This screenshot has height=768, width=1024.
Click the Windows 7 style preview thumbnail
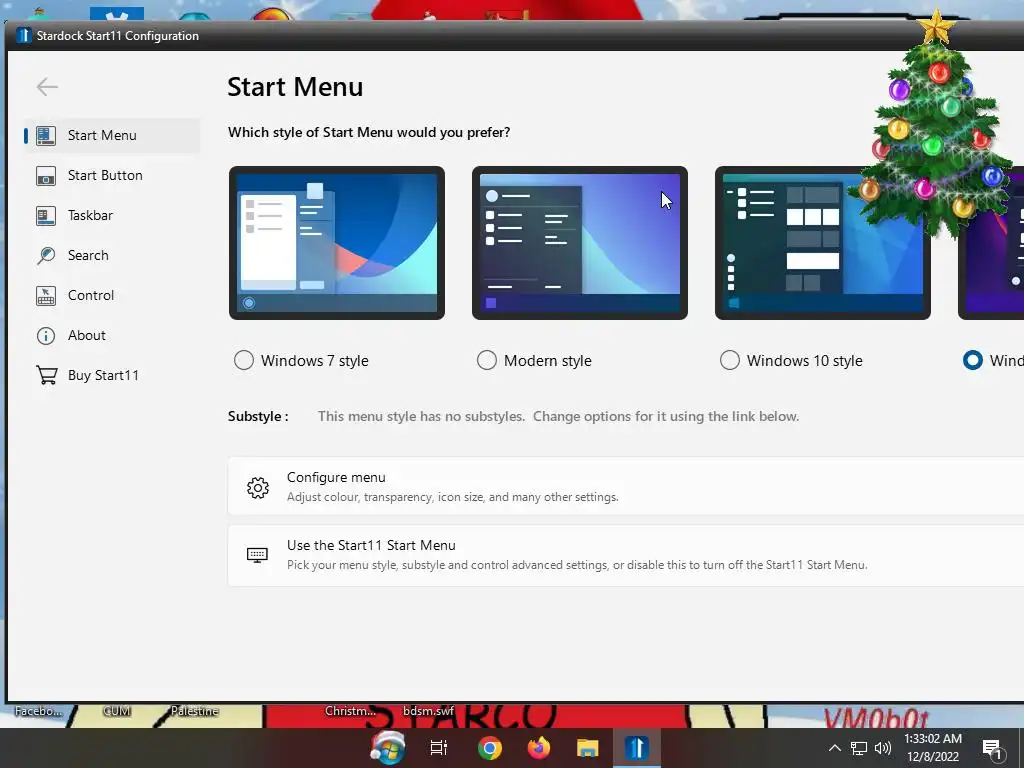(337, 243)
